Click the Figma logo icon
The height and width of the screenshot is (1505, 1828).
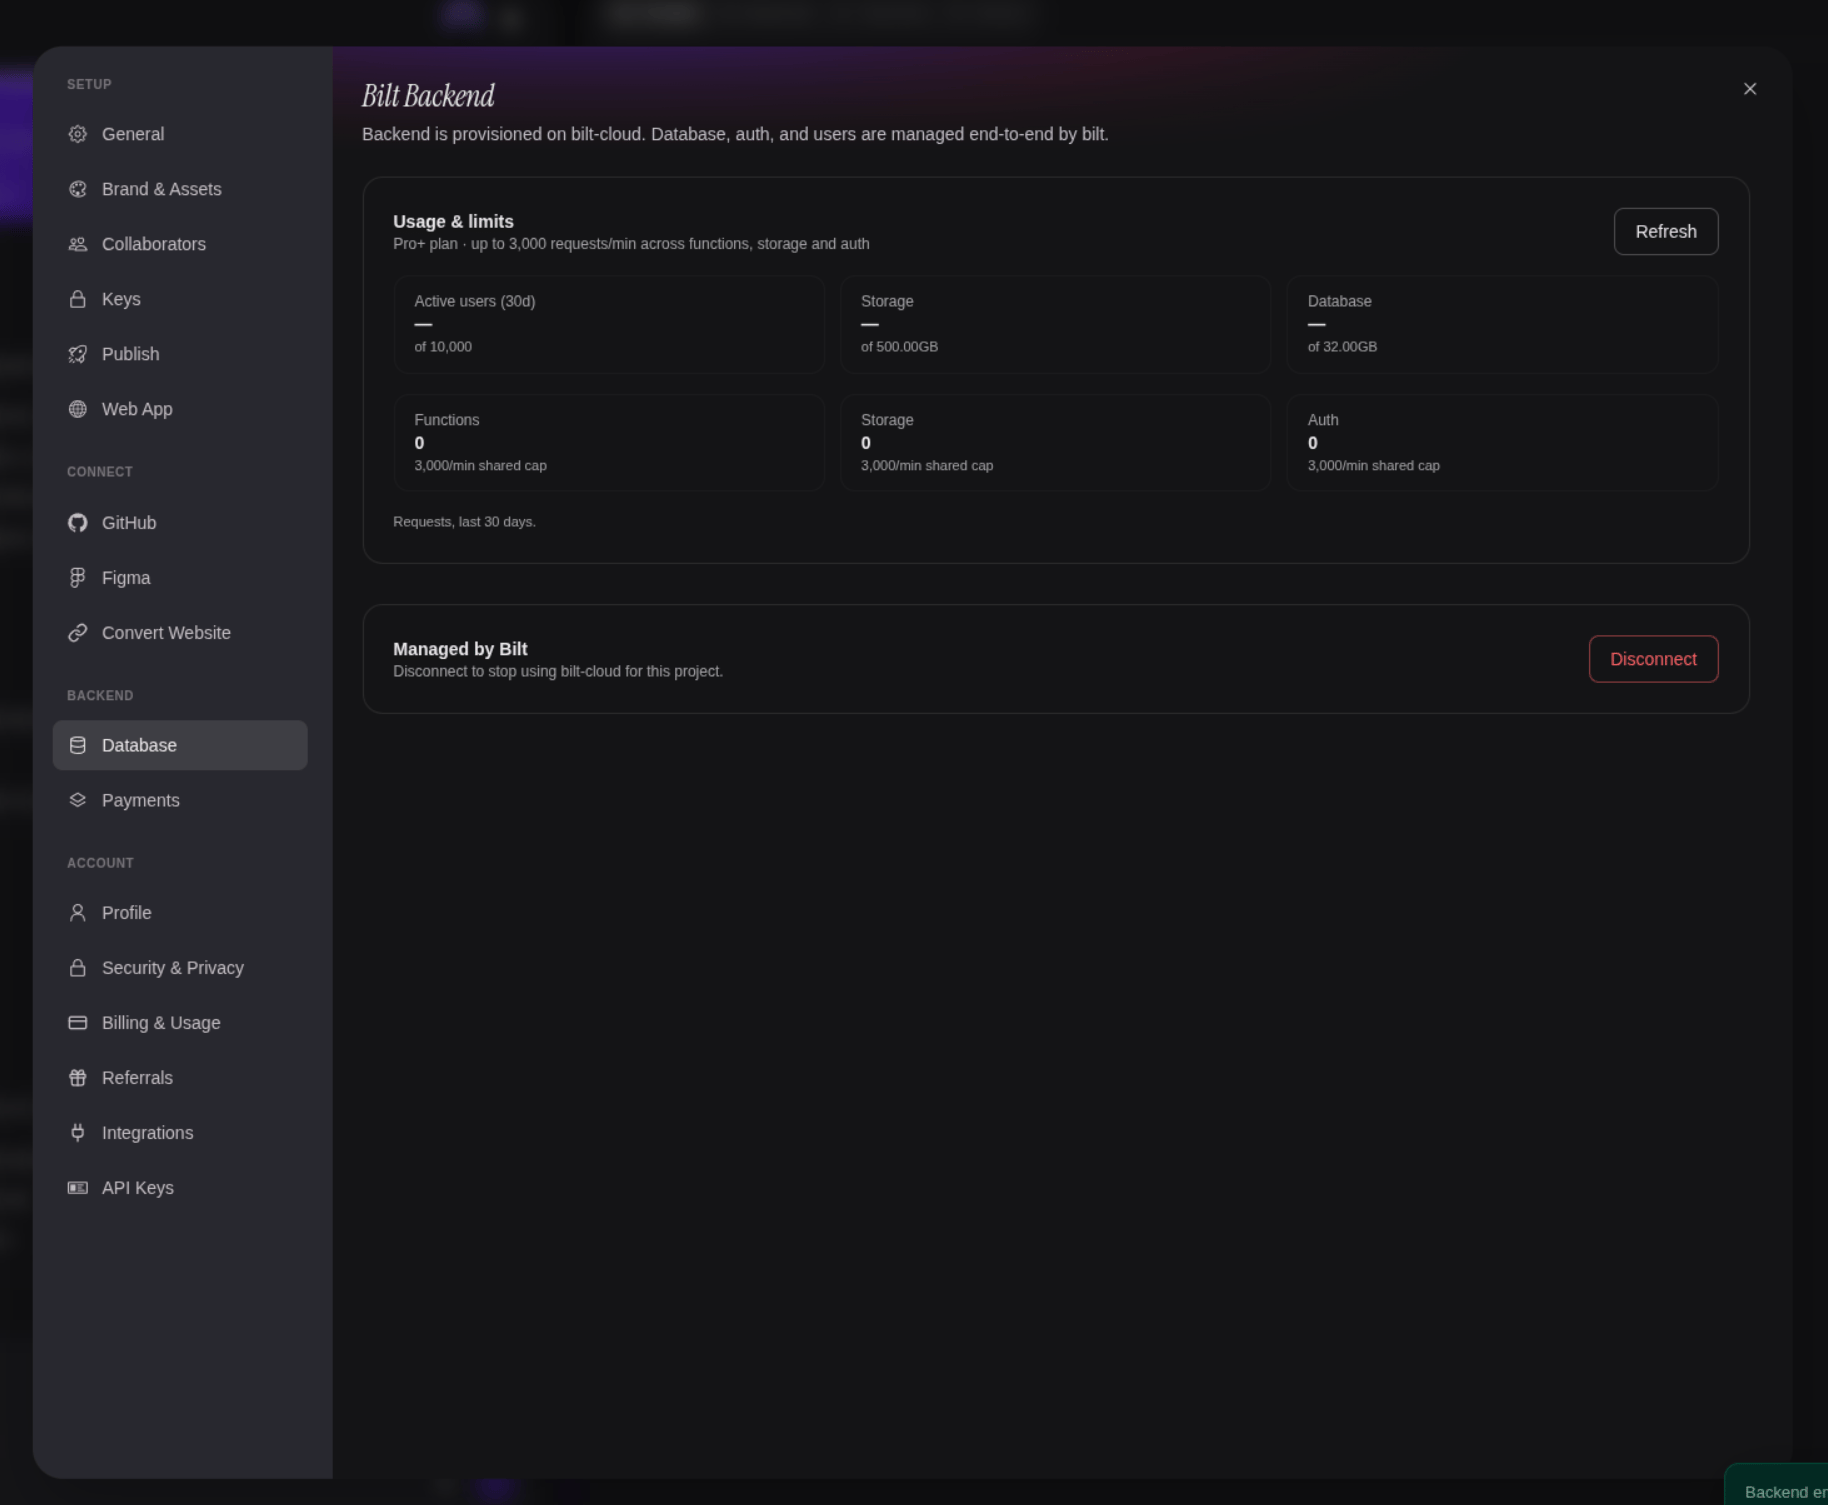tap(77, 578)
